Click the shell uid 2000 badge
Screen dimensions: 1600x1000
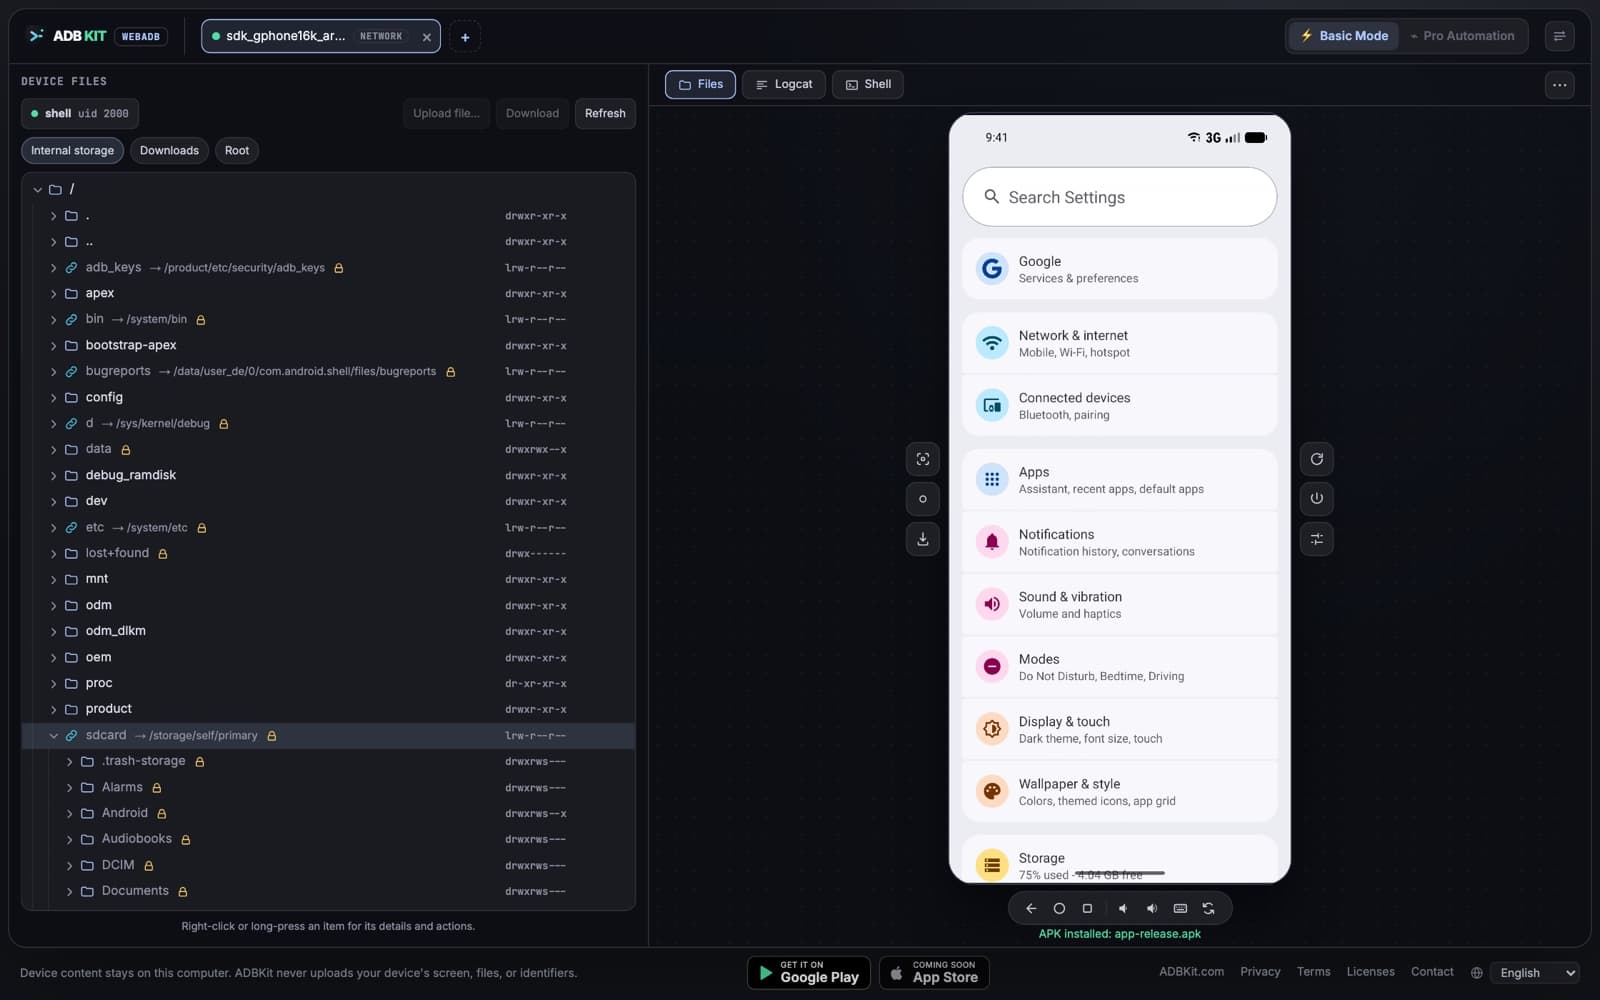pyautogui.click(x=80, y=114)
